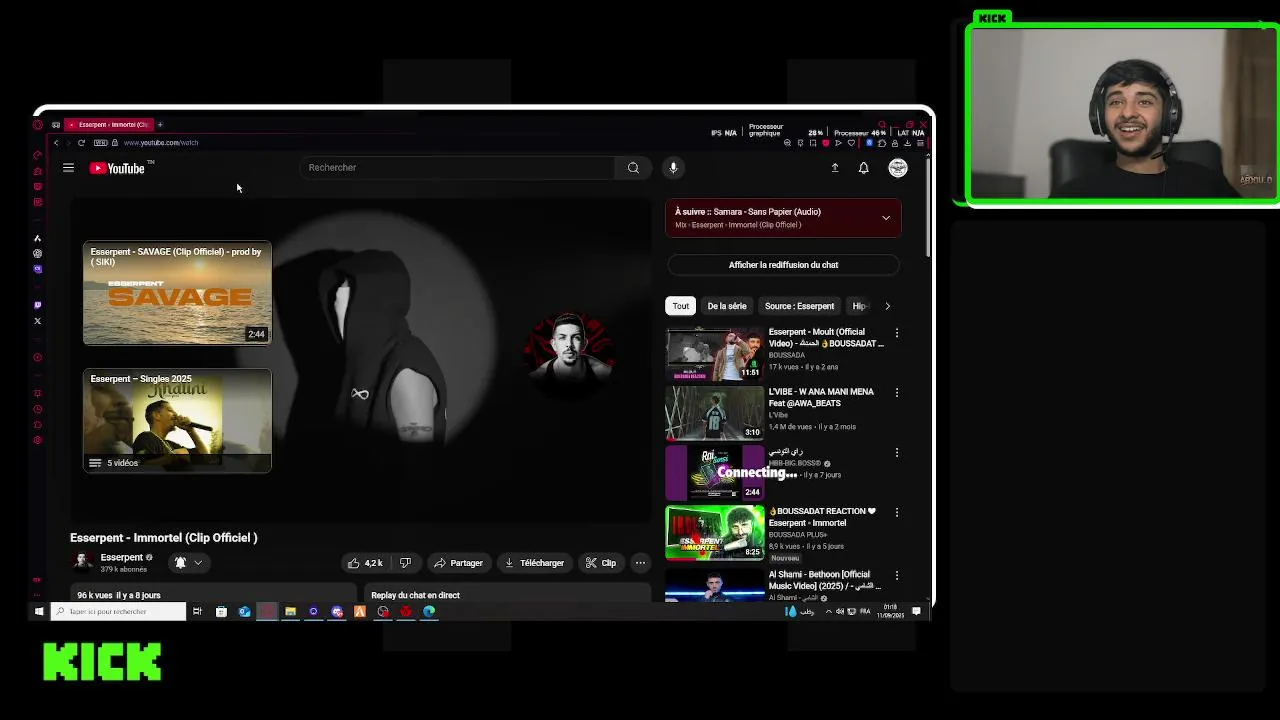Image resolution: width=1280 pixels, height=720 pixels.
Task: Open the YouTube create/upload icon
Action: click(x=835, y=168)
